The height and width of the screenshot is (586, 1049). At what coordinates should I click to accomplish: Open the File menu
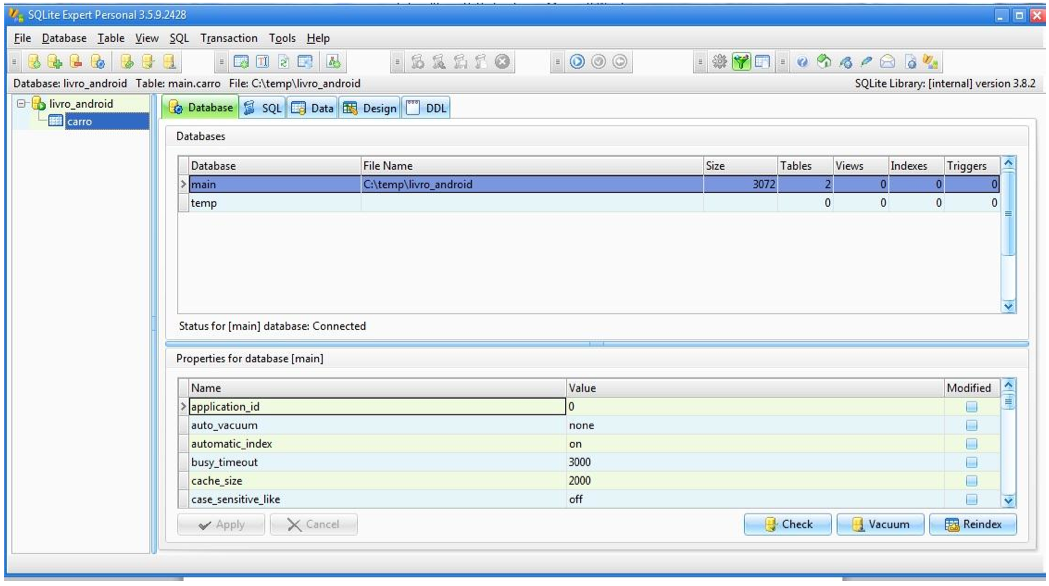pyautogui.click(x=22, y=38)
